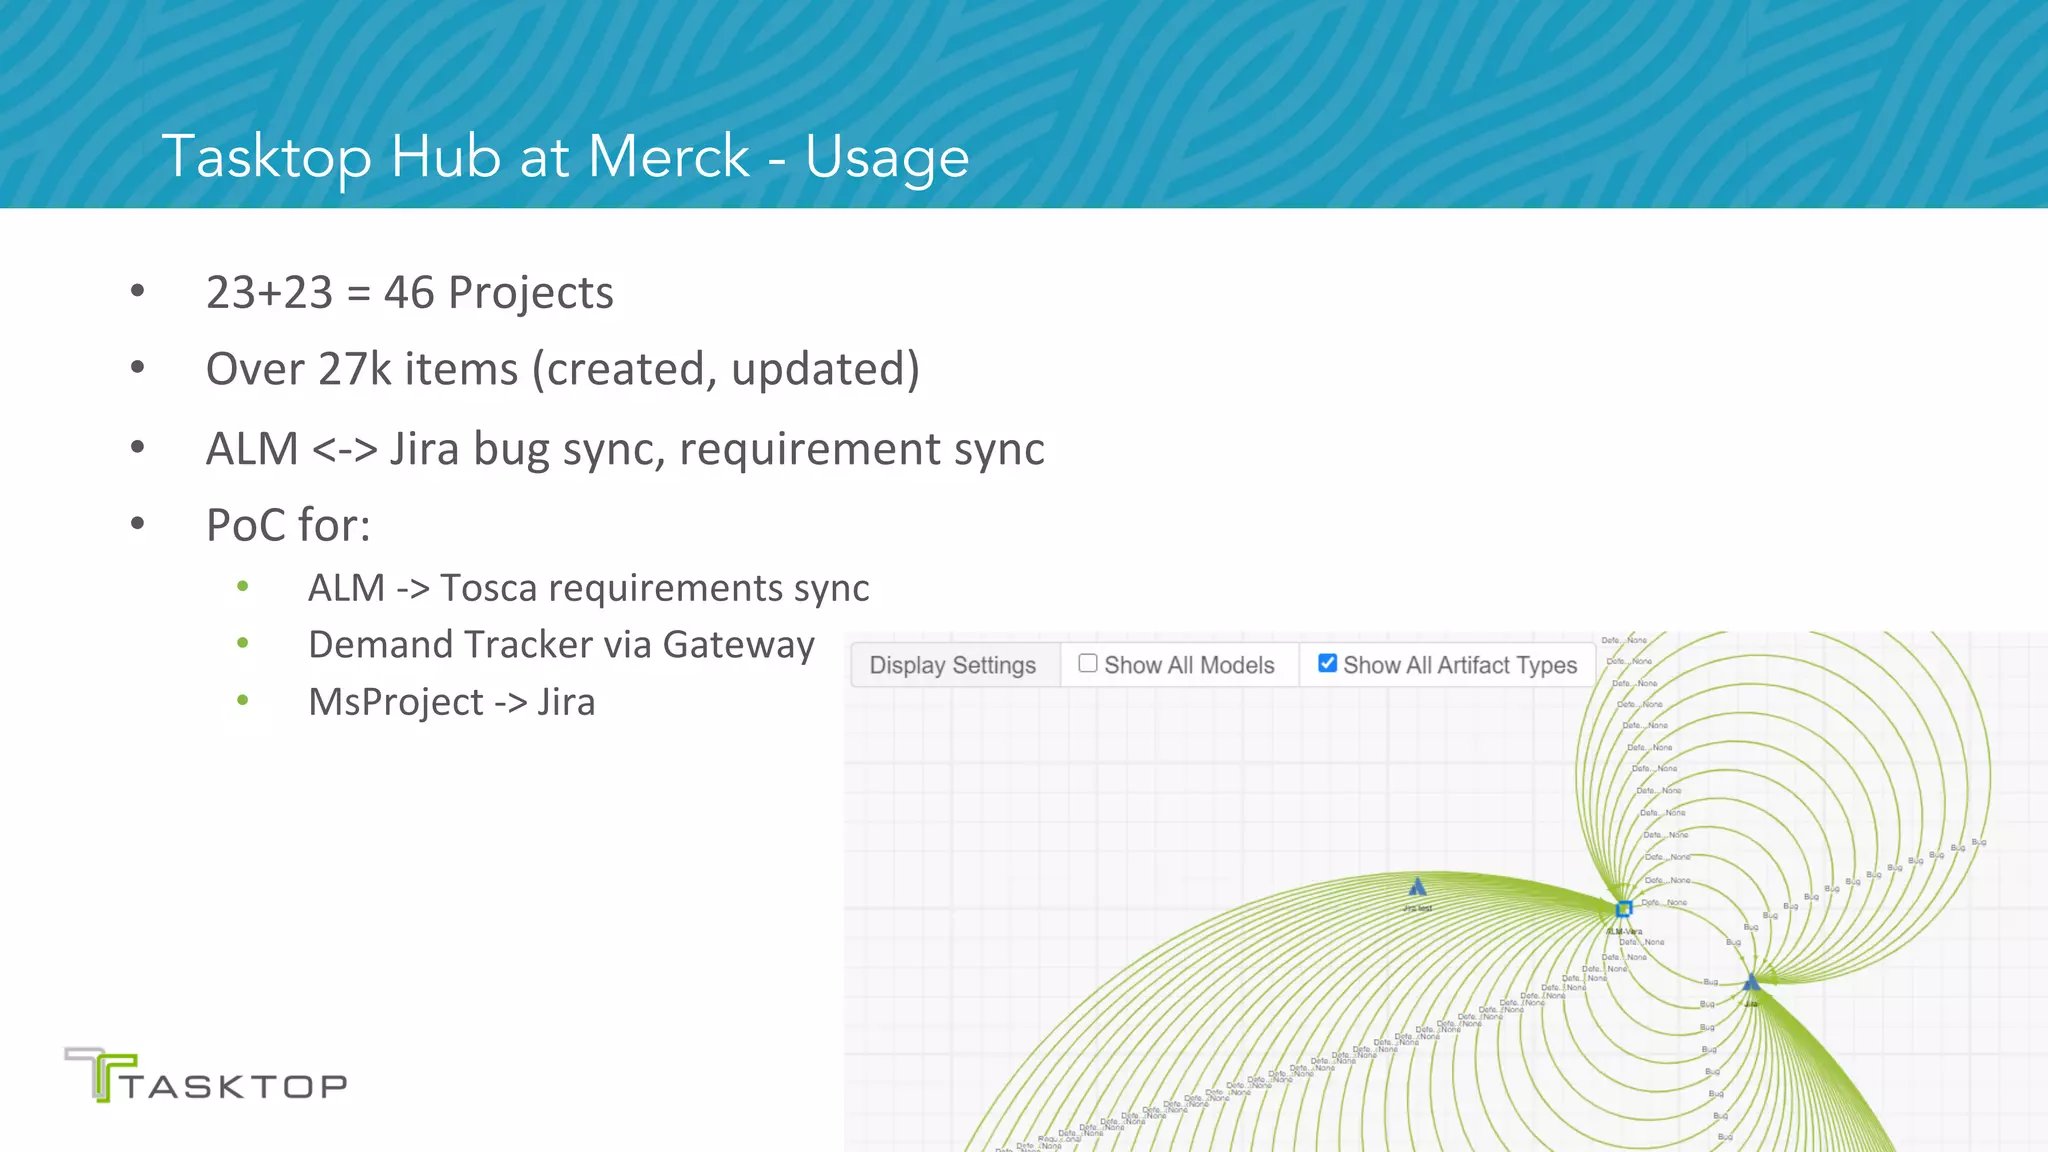The width and height of the screenshot is (2048, 1152).
Task: Select the MsProject -> Jira sub-bullet
Action: [451, 702]
